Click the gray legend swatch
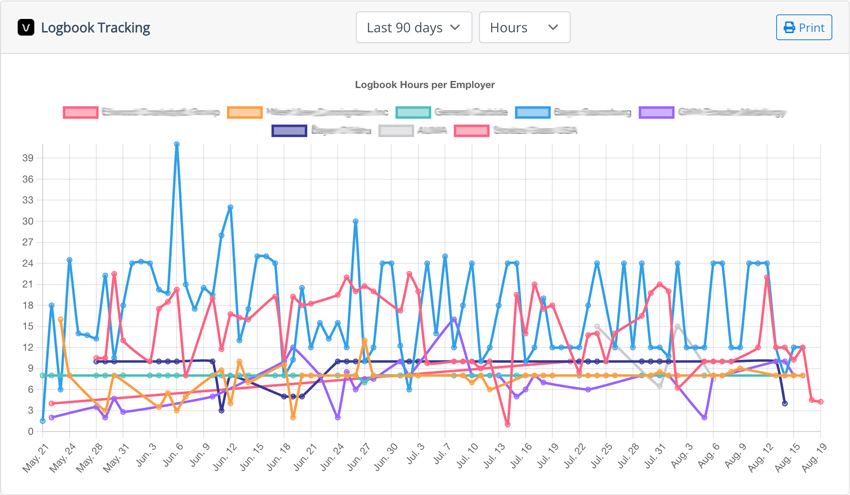This screenshot has width=850, height=495. (x=395, y=130)
